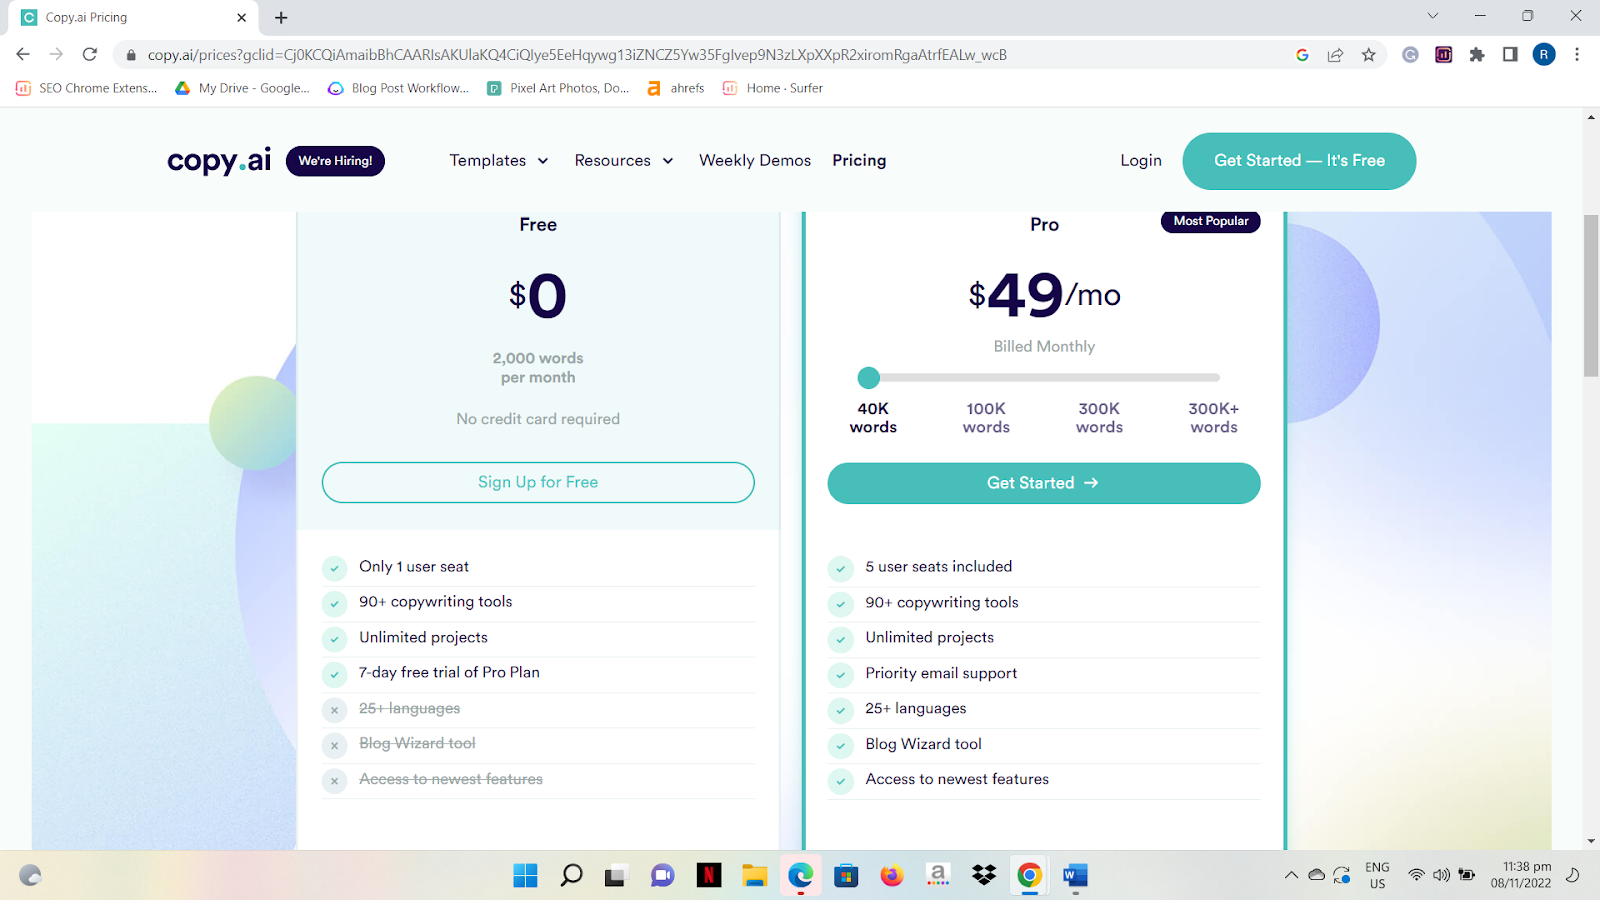Open Microsoft Store from the taskbar
Screen dimensions: 1600x900
(846, 876)
